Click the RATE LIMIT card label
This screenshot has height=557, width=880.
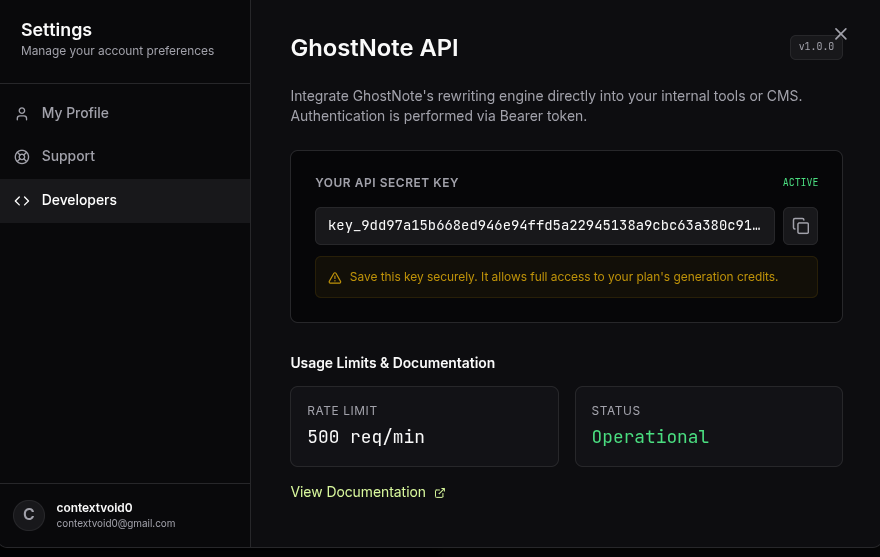[x=342, y=411]
